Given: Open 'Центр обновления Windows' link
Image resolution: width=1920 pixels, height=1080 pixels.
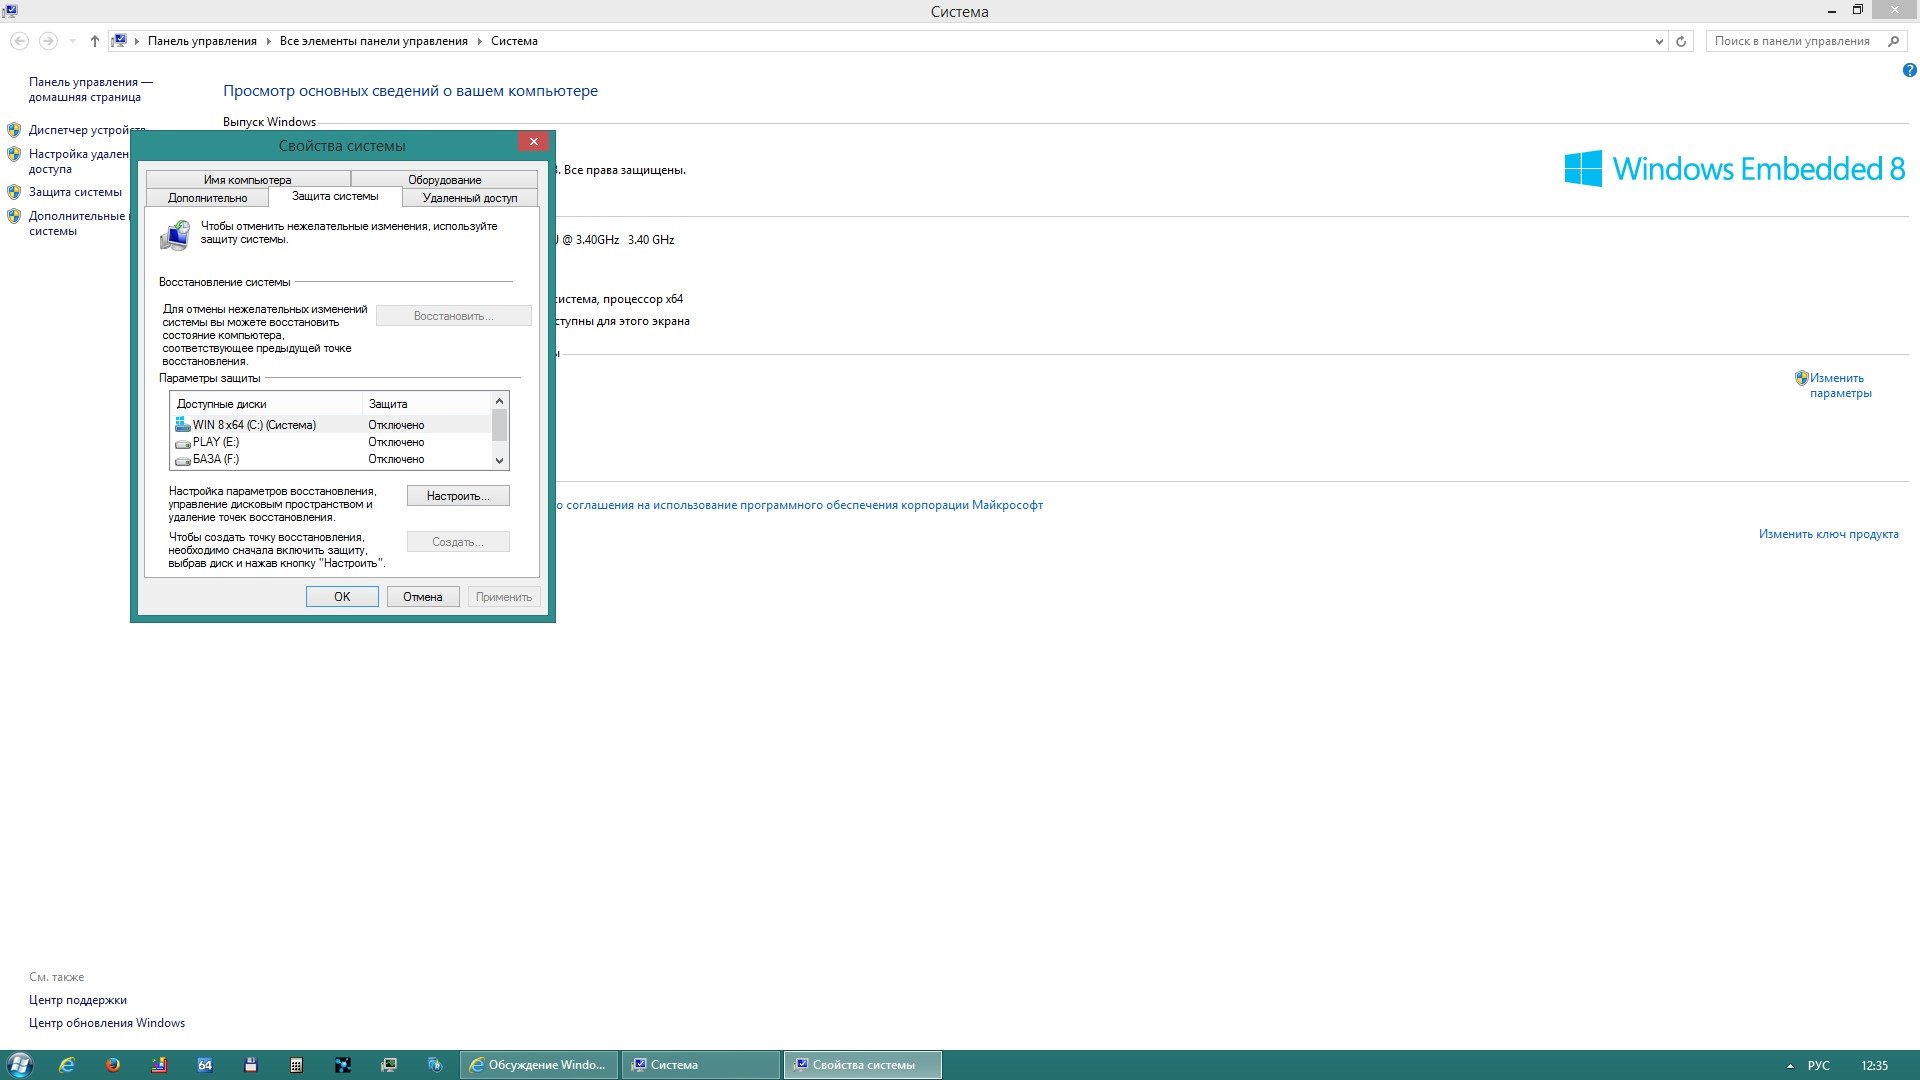Looking at the screenshot, I should coord(107,1023).
